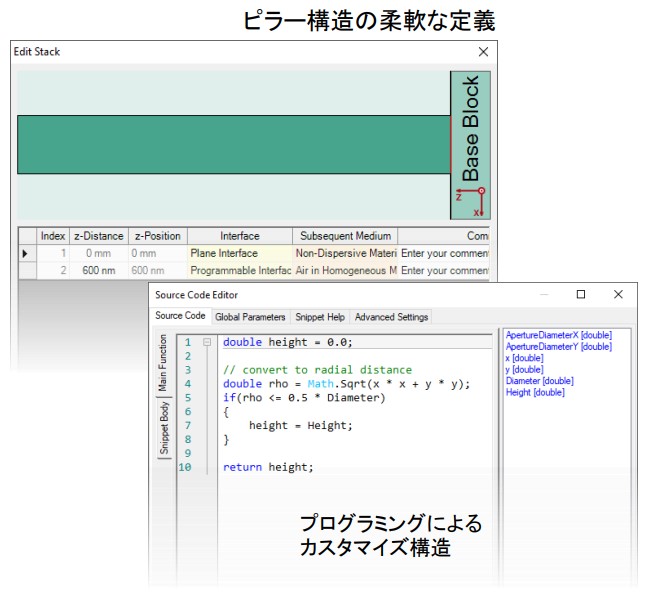This screenshot has height=603, width=645.
Task: Switch to the Global Parameters tab
Action: [x=250, y=317]
